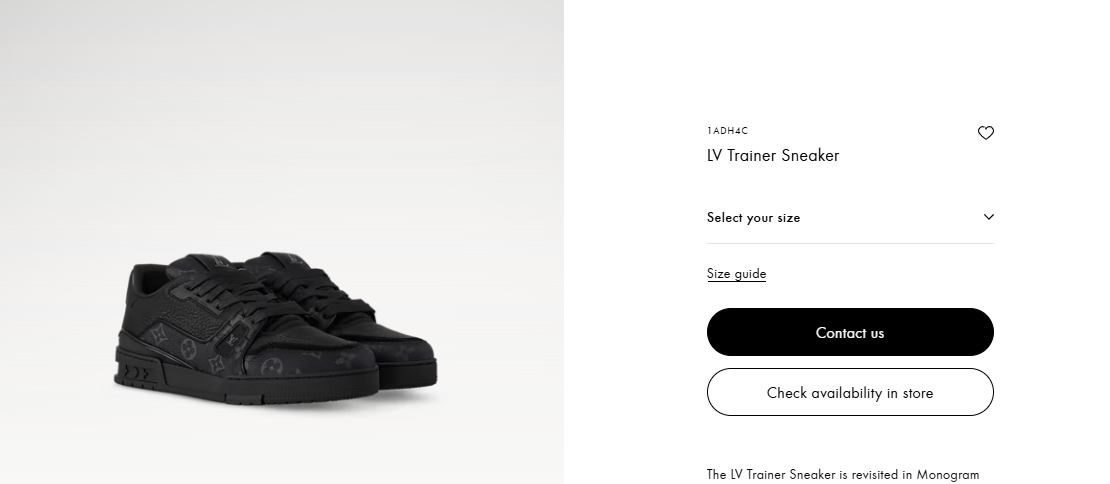Click the chevron arrow on size selector
The image size is (1110, 484).
click(988, 217)
